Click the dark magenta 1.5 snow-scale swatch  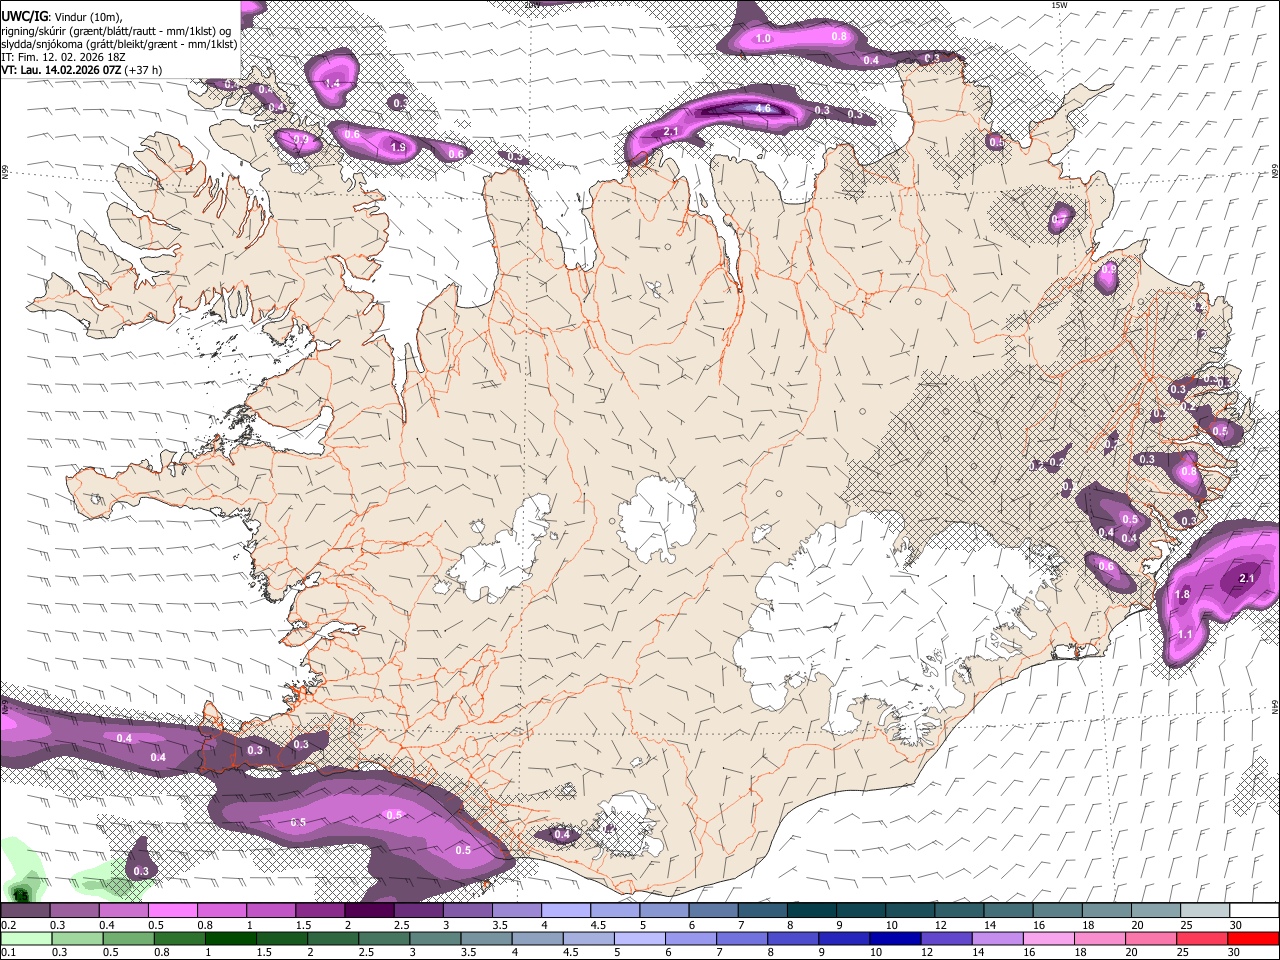coord(319,911)
